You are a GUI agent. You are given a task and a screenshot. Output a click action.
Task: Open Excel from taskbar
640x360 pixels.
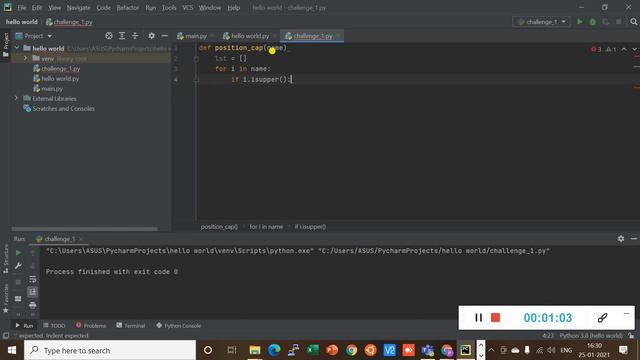(x=313, y=350)
